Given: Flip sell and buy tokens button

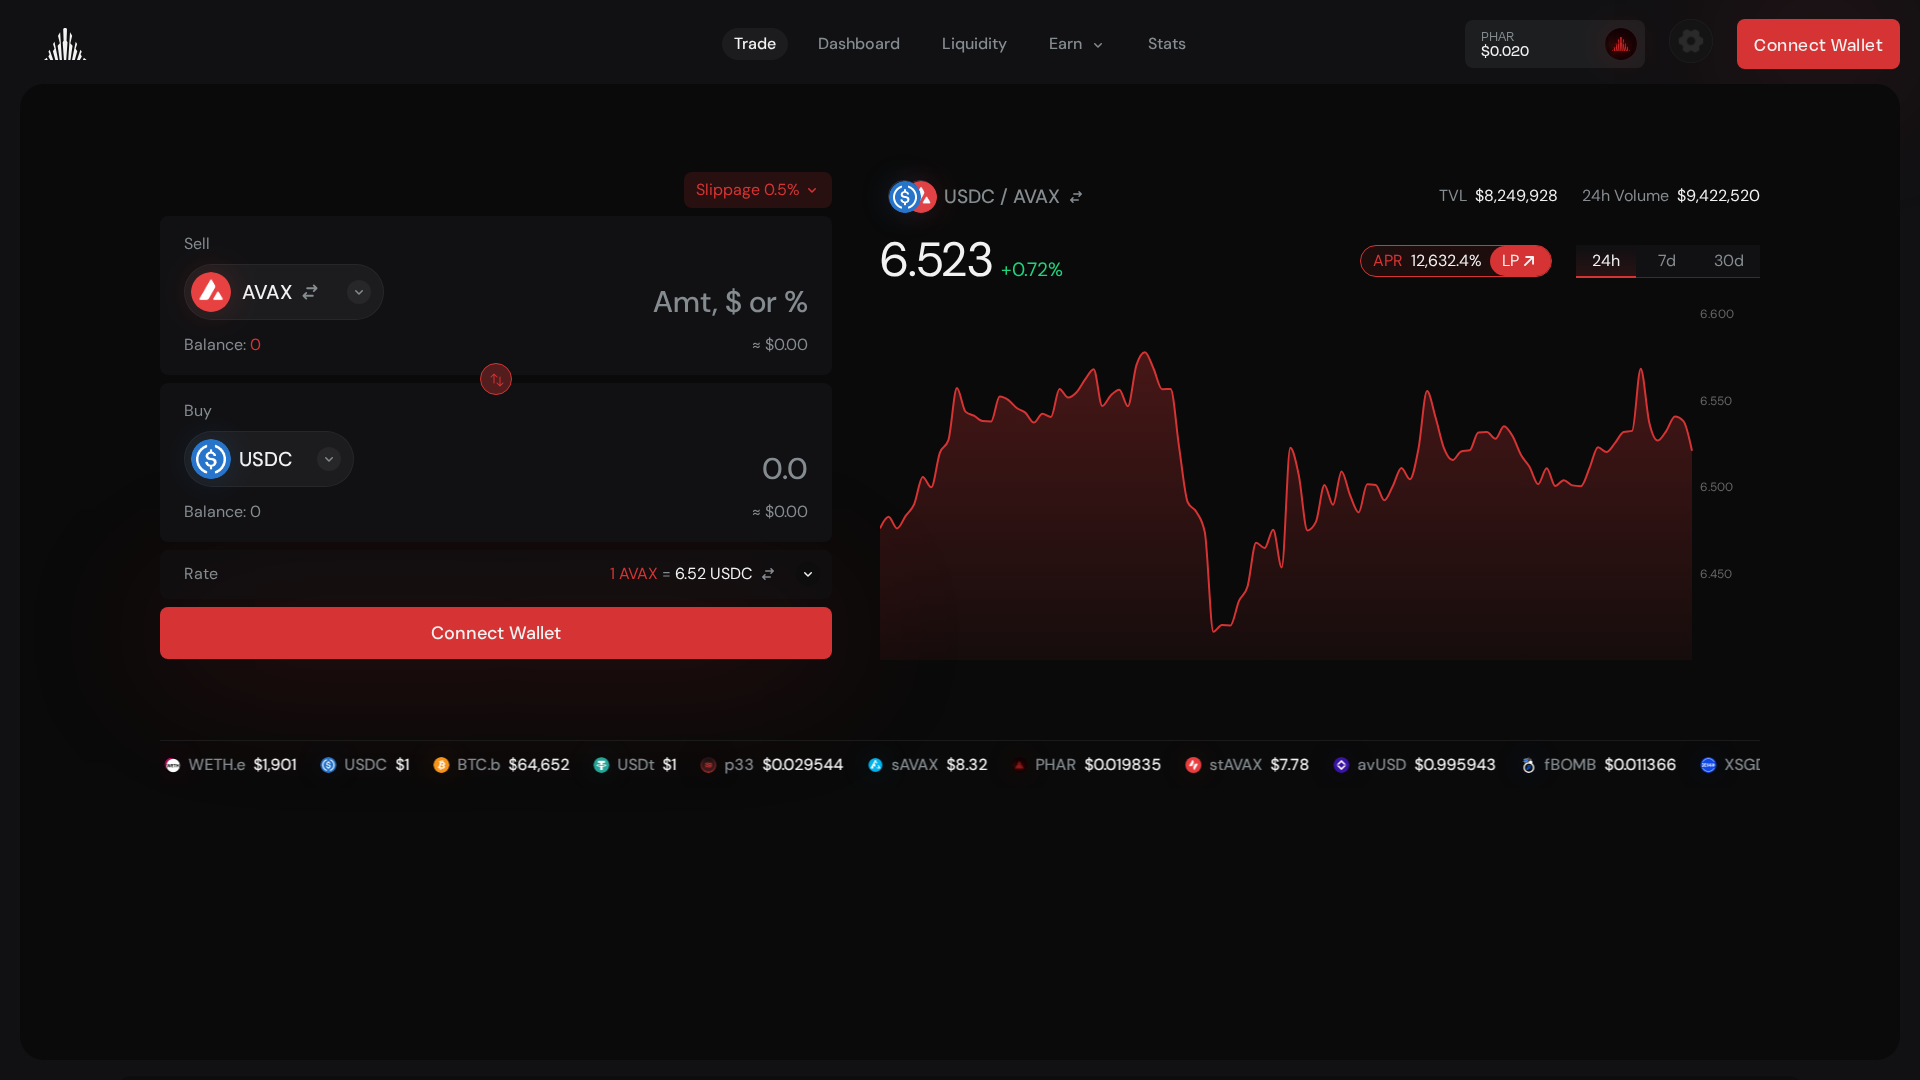Looking at the screenshot, I should click(496, 379).
